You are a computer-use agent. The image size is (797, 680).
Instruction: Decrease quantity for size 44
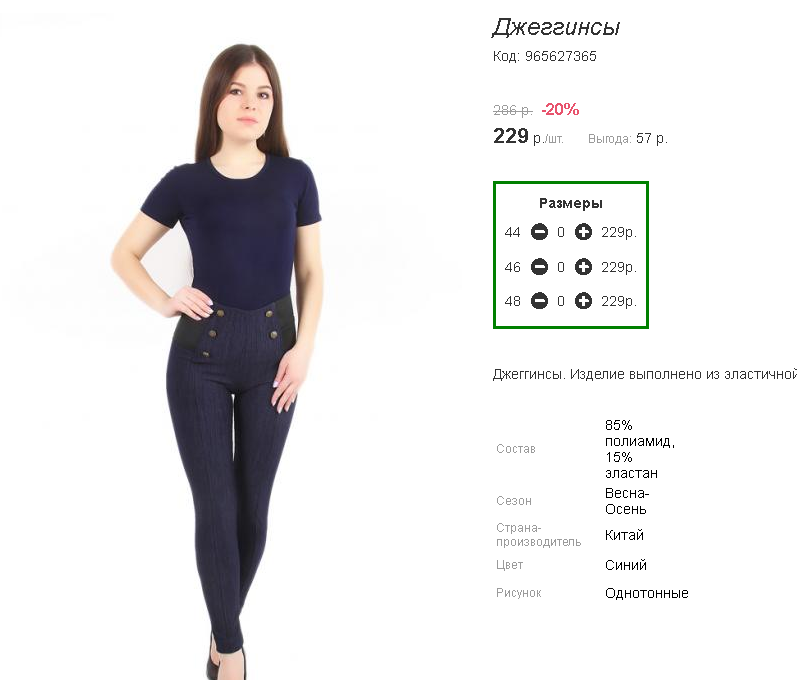tap(539, 232)
